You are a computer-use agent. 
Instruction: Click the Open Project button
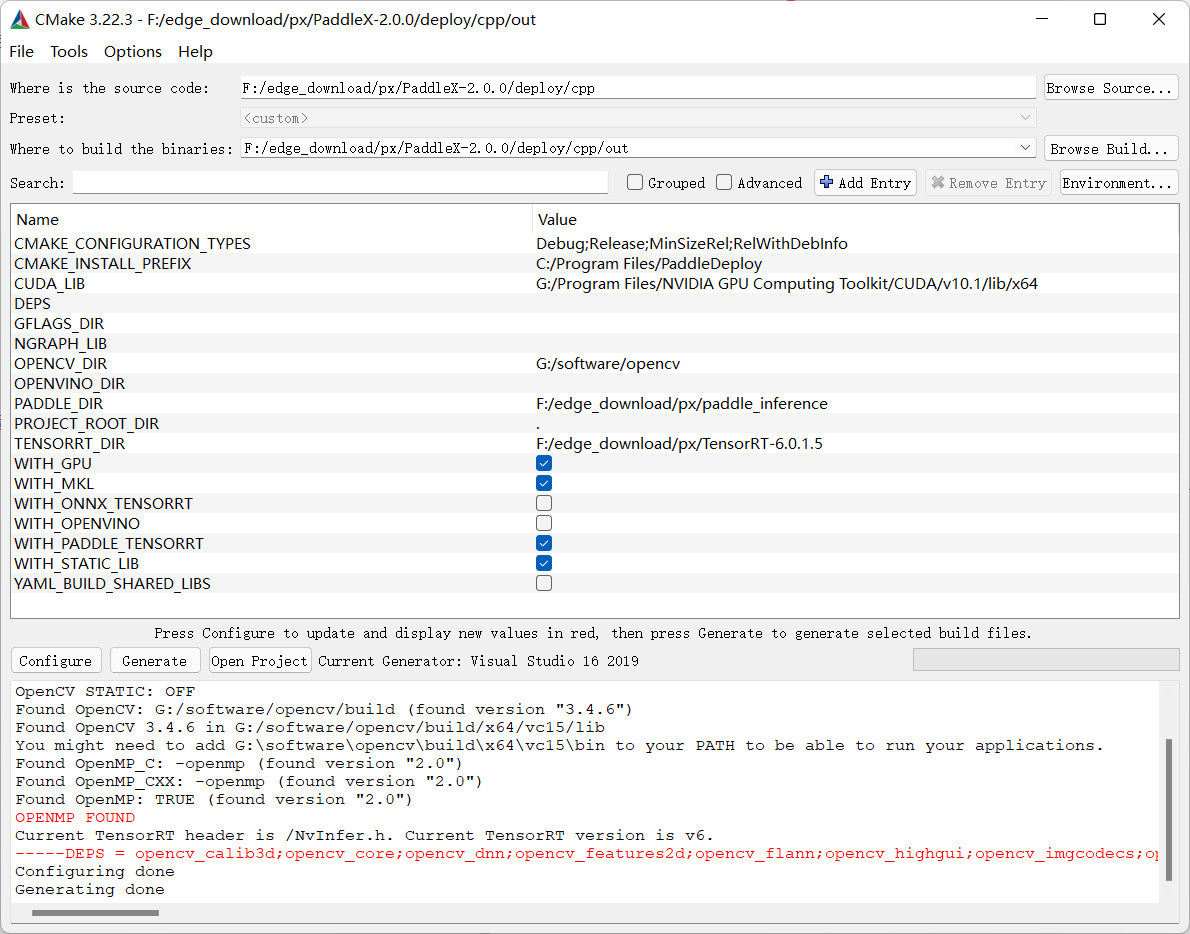click(x=260, y=661)
